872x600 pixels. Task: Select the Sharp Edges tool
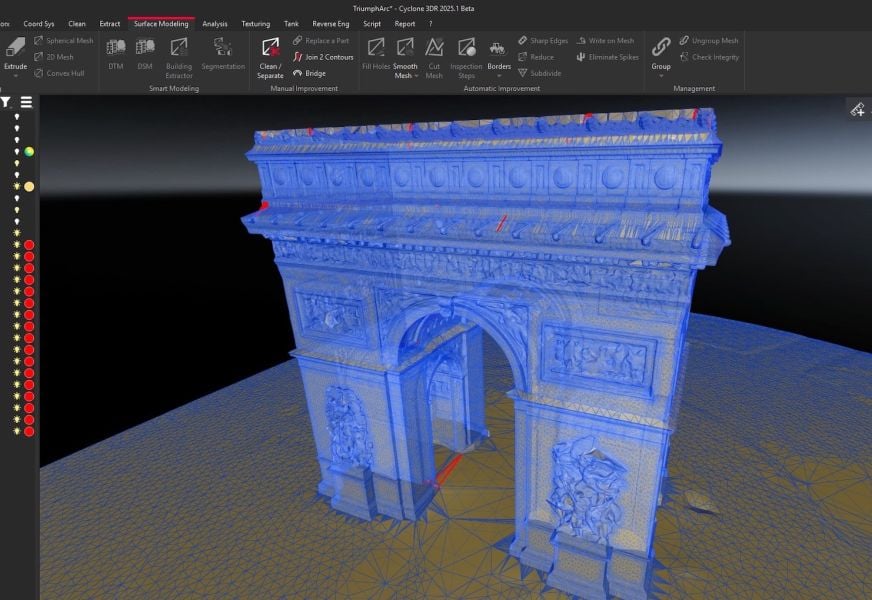543,41
